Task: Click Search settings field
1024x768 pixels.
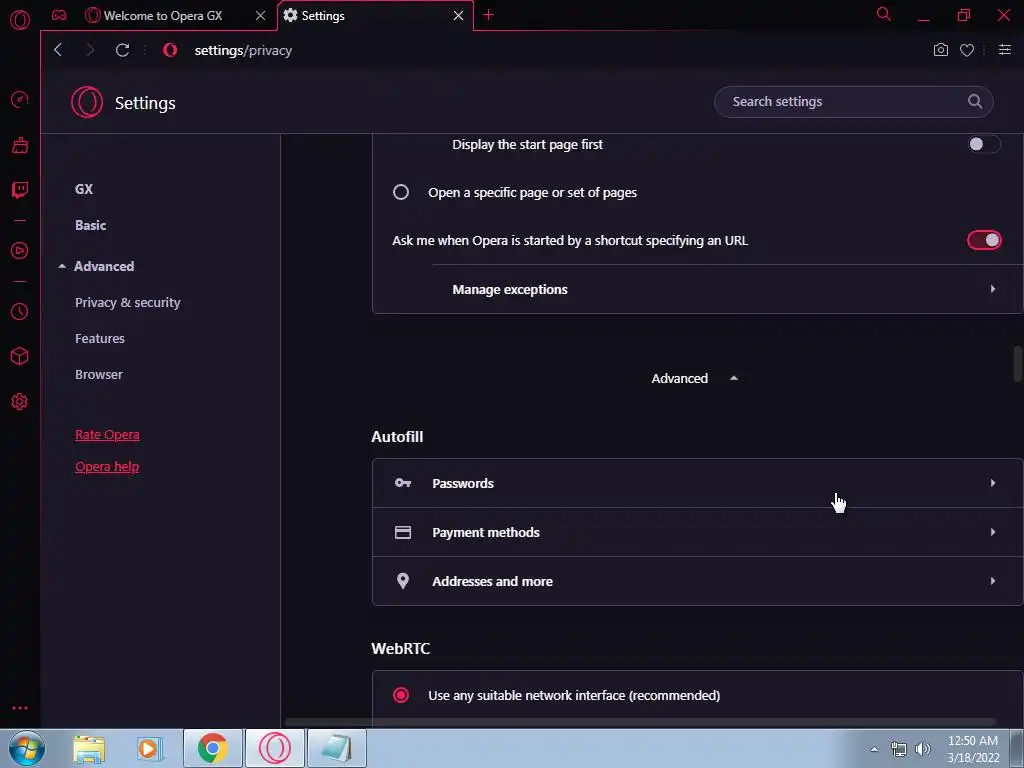Action: [x=854, y=102]
